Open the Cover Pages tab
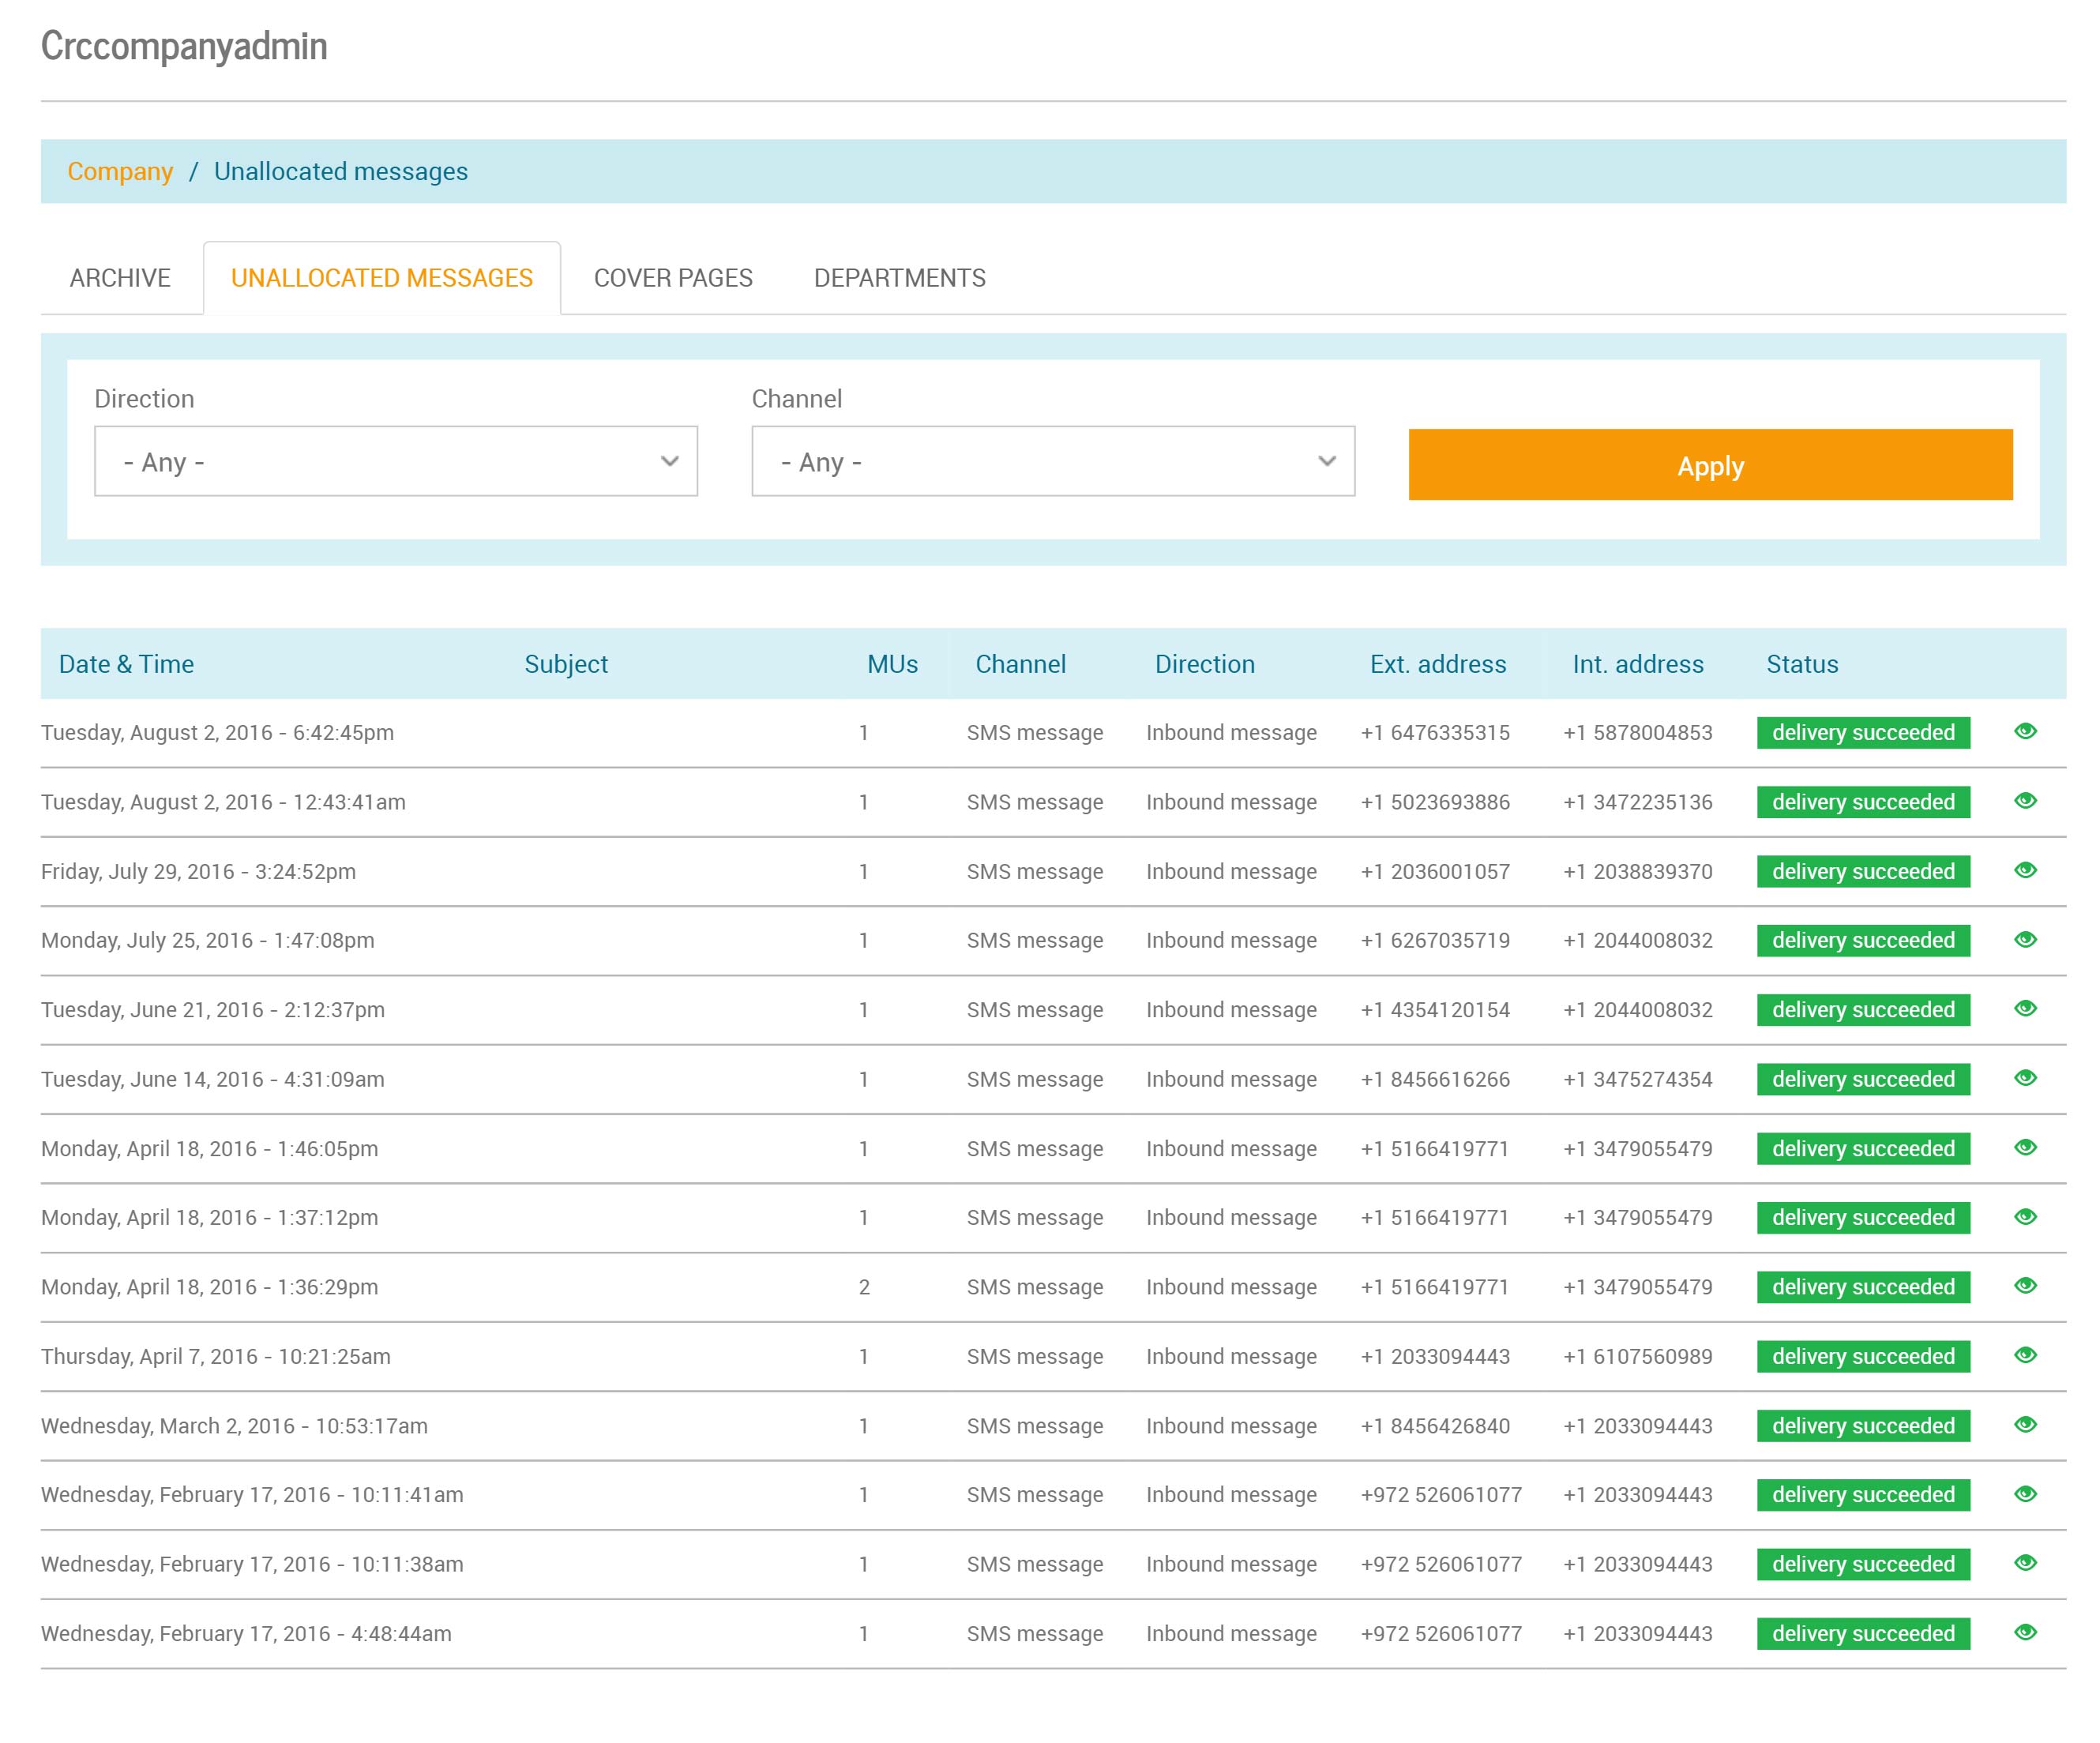The height and width of the screenshot is (1743, 2100). click(673, 278)
